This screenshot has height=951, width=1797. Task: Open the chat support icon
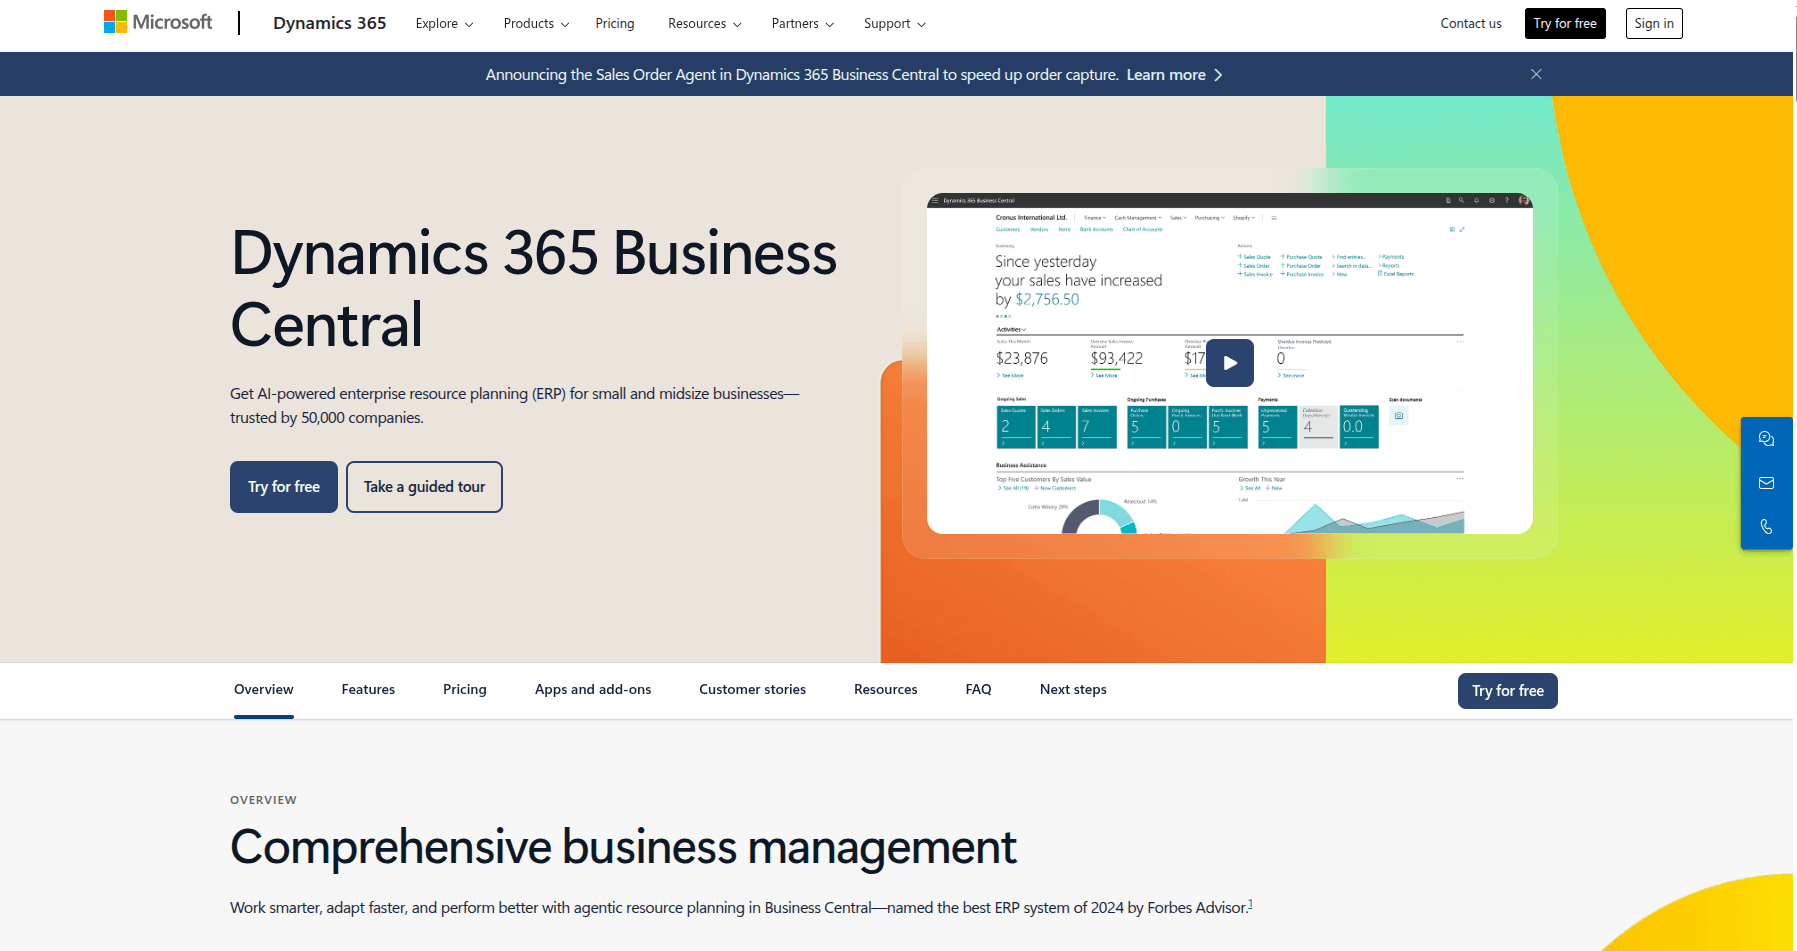[1766, 438]
